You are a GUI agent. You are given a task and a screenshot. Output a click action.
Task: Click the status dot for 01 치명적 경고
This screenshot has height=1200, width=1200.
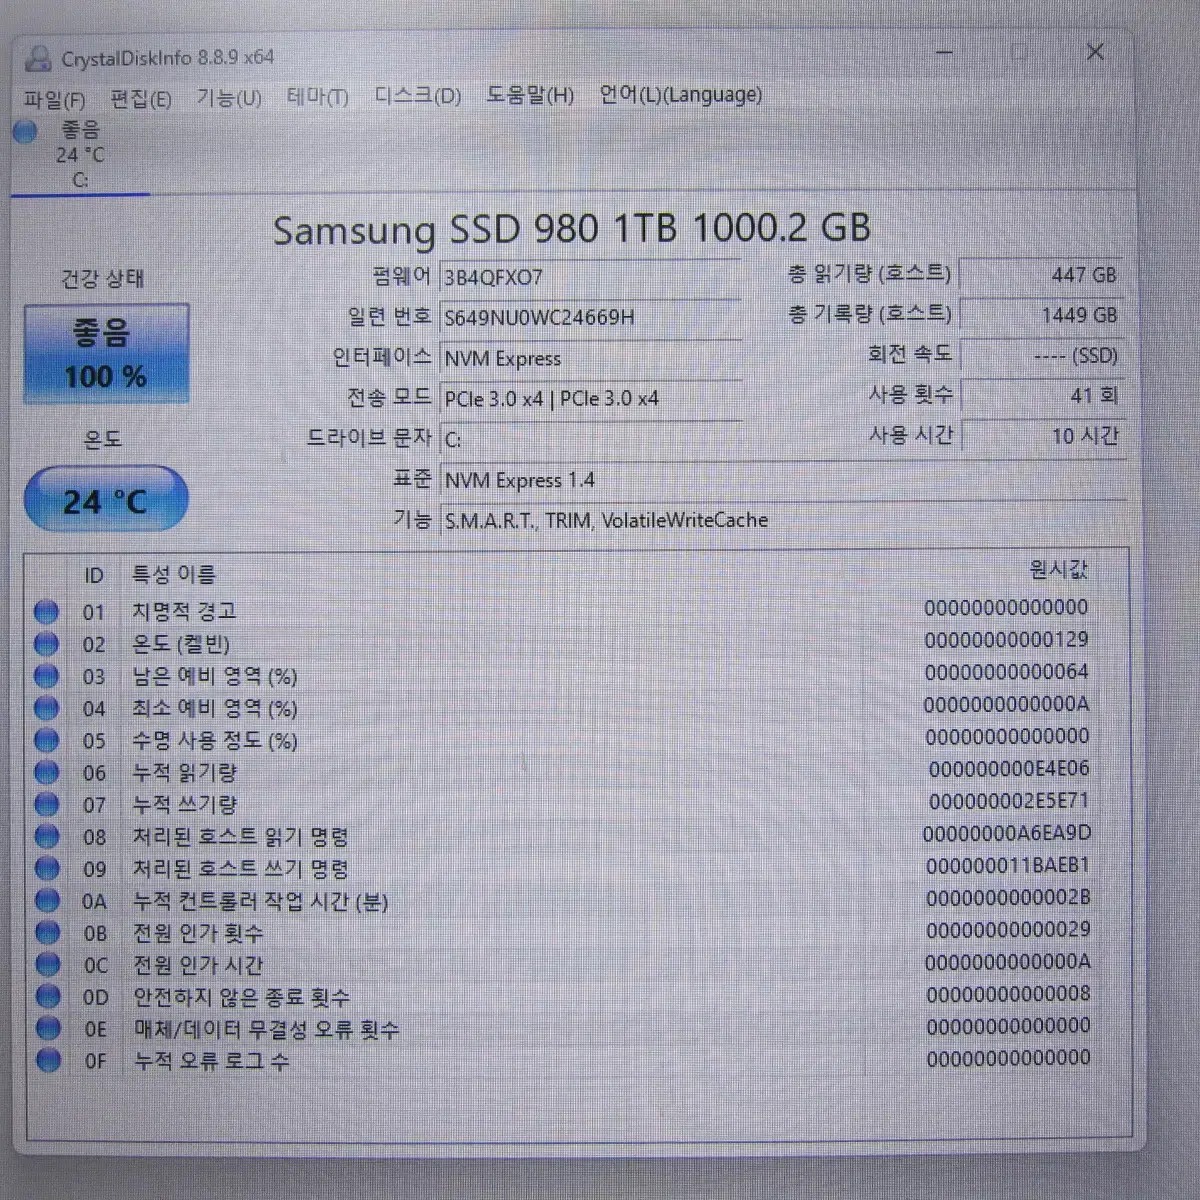pyautogui.click(x=46, y=612)
